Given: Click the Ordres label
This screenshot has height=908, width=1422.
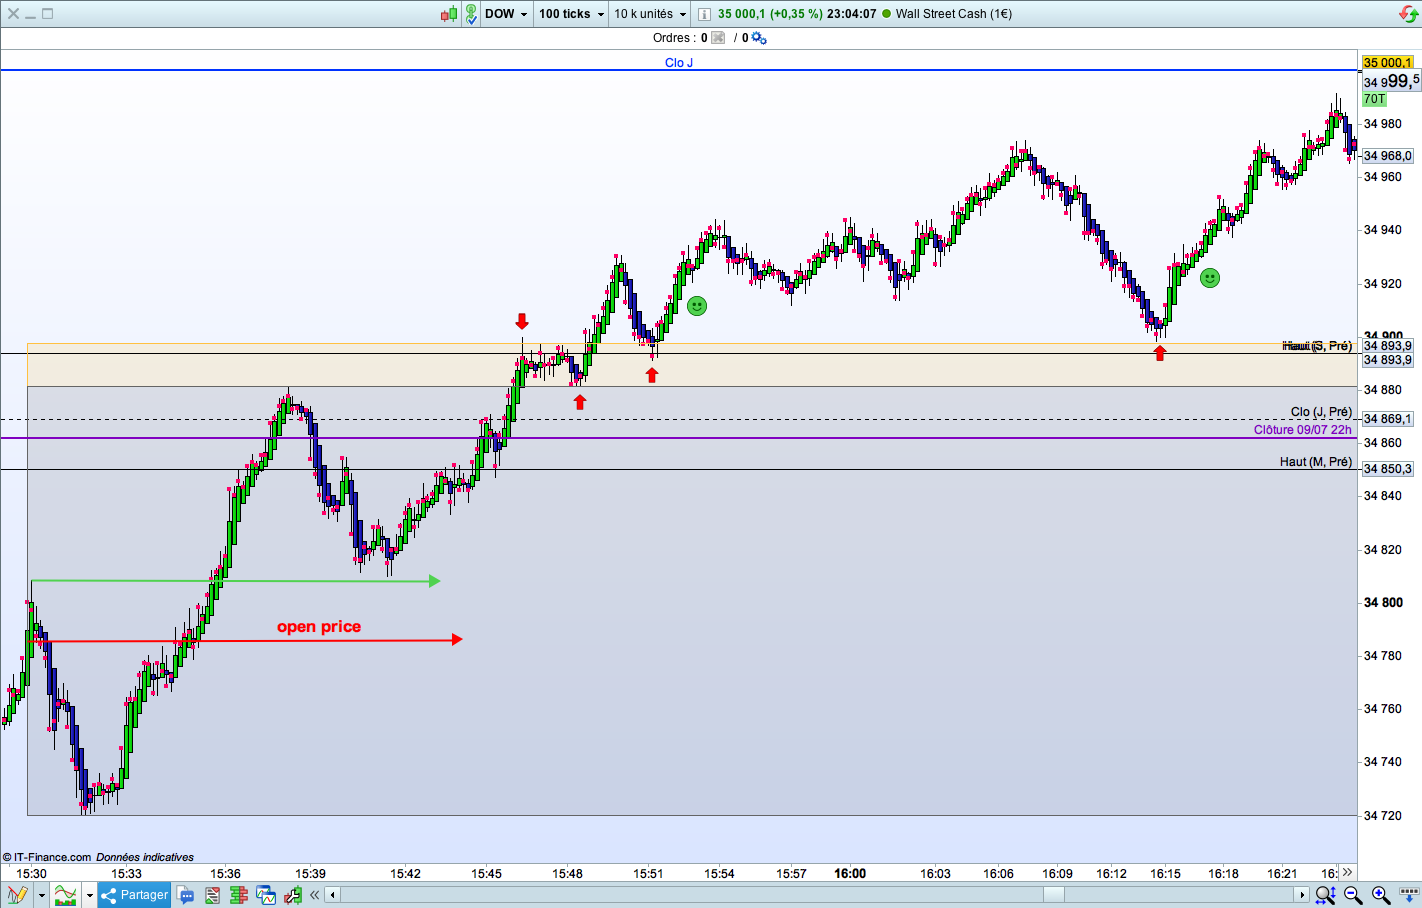Looking at the screenshot, I should (x=672, y=38).
